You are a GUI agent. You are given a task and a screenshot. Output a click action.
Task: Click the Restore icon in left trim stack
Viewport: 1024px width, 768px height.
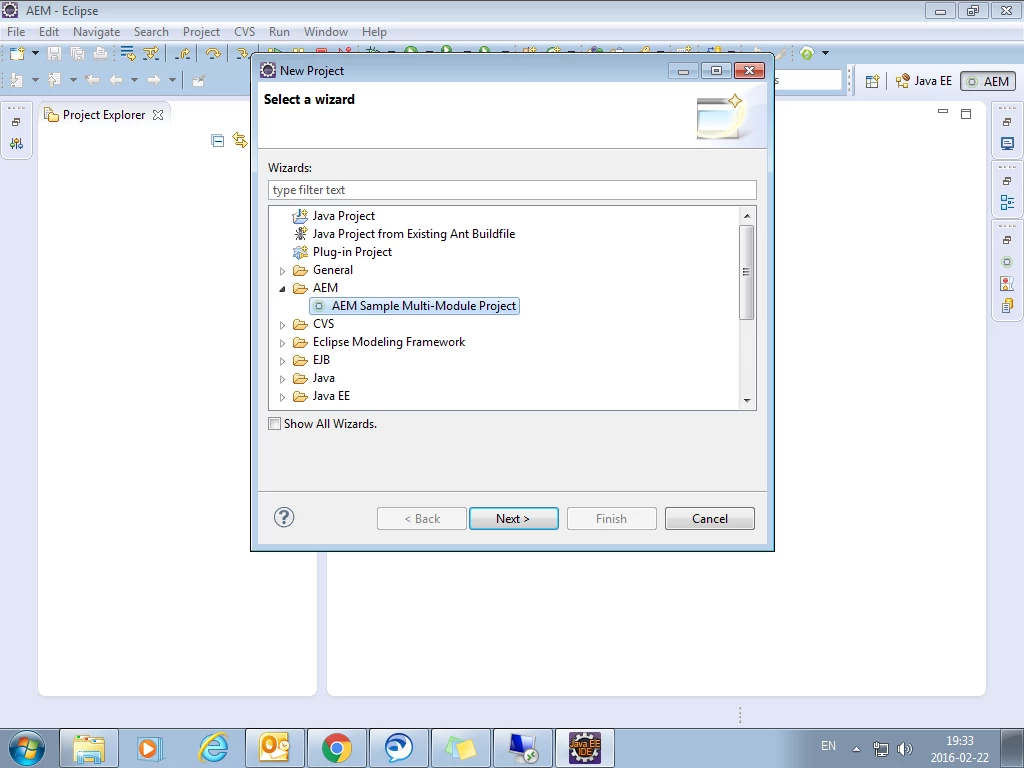(x=16, y=122)
